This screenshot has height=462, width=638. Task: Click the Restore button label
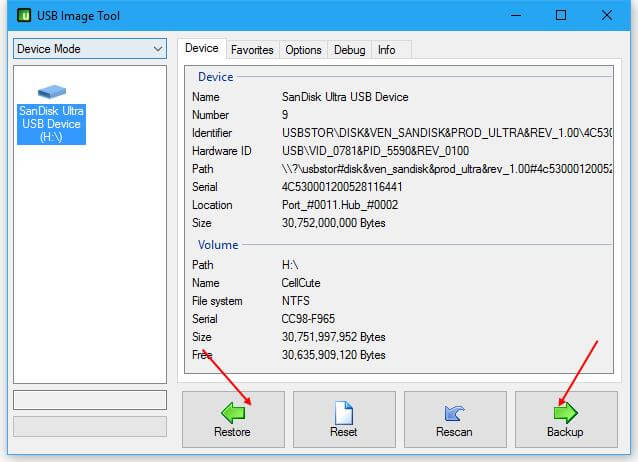pos(232,432)
